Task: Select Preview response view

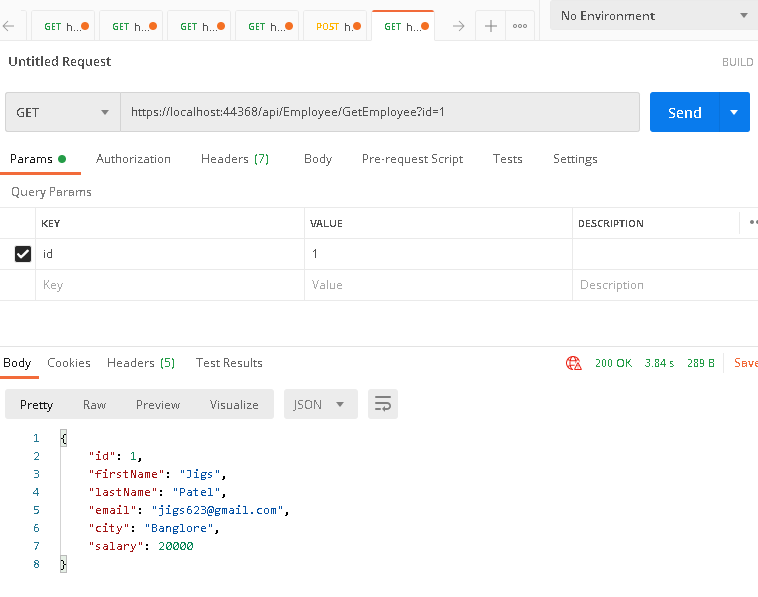Action: click(x=158, y=405)
